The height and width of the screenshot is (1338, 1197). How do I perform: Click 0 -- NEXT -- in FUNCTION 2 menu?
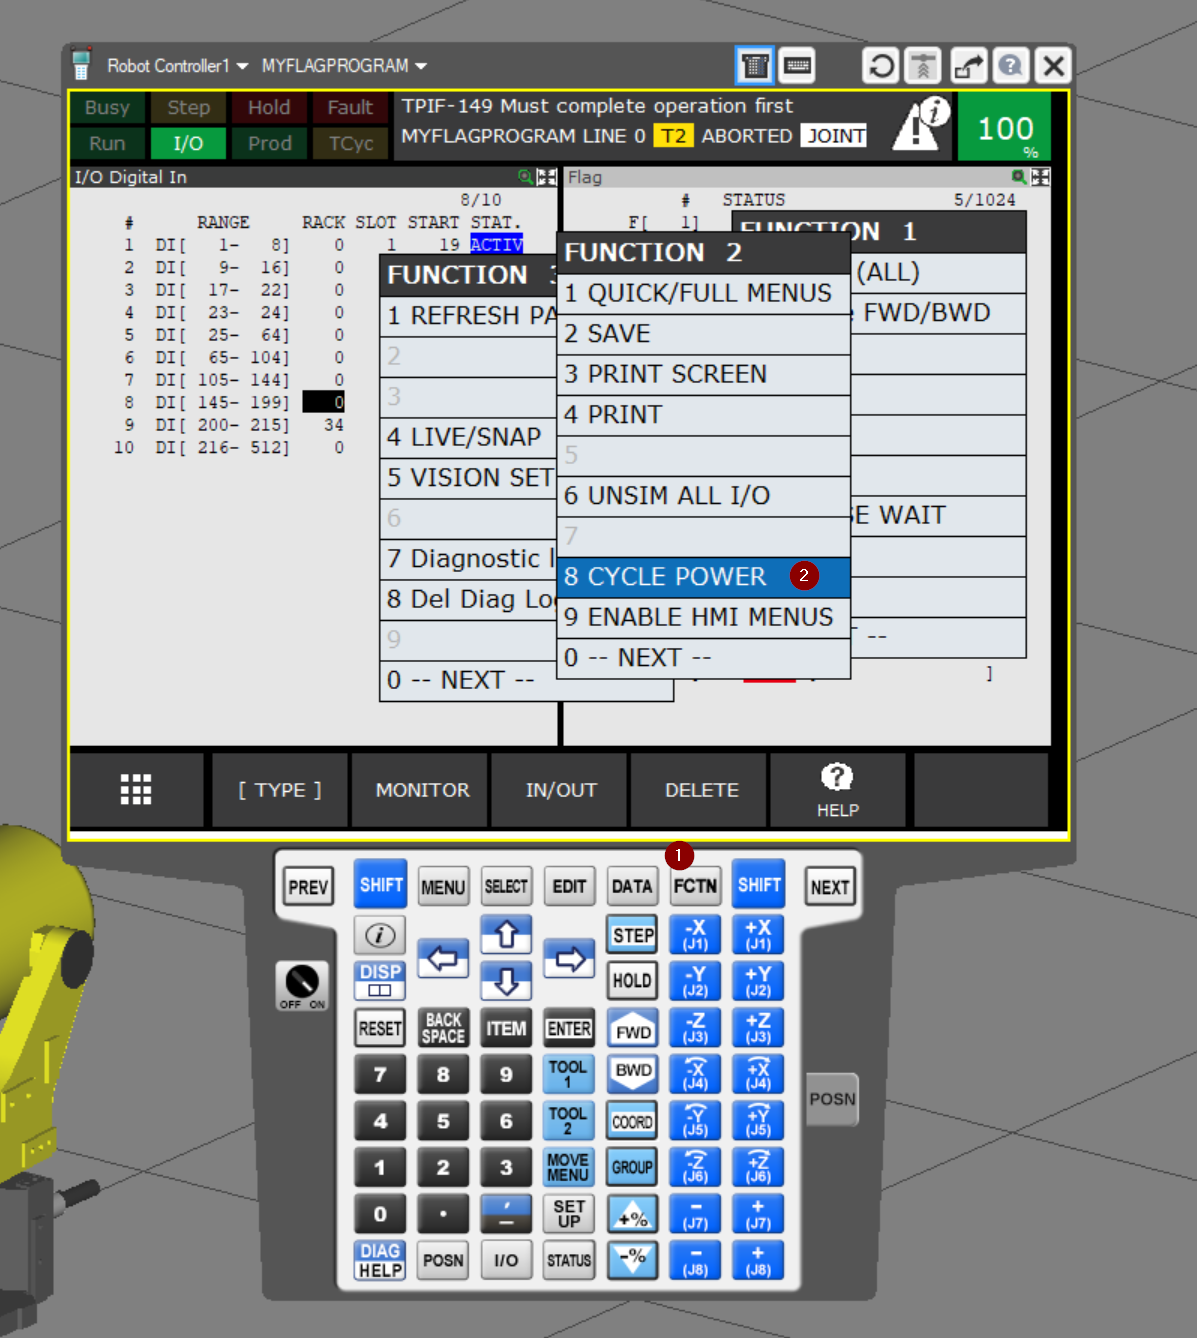(703, 658)
